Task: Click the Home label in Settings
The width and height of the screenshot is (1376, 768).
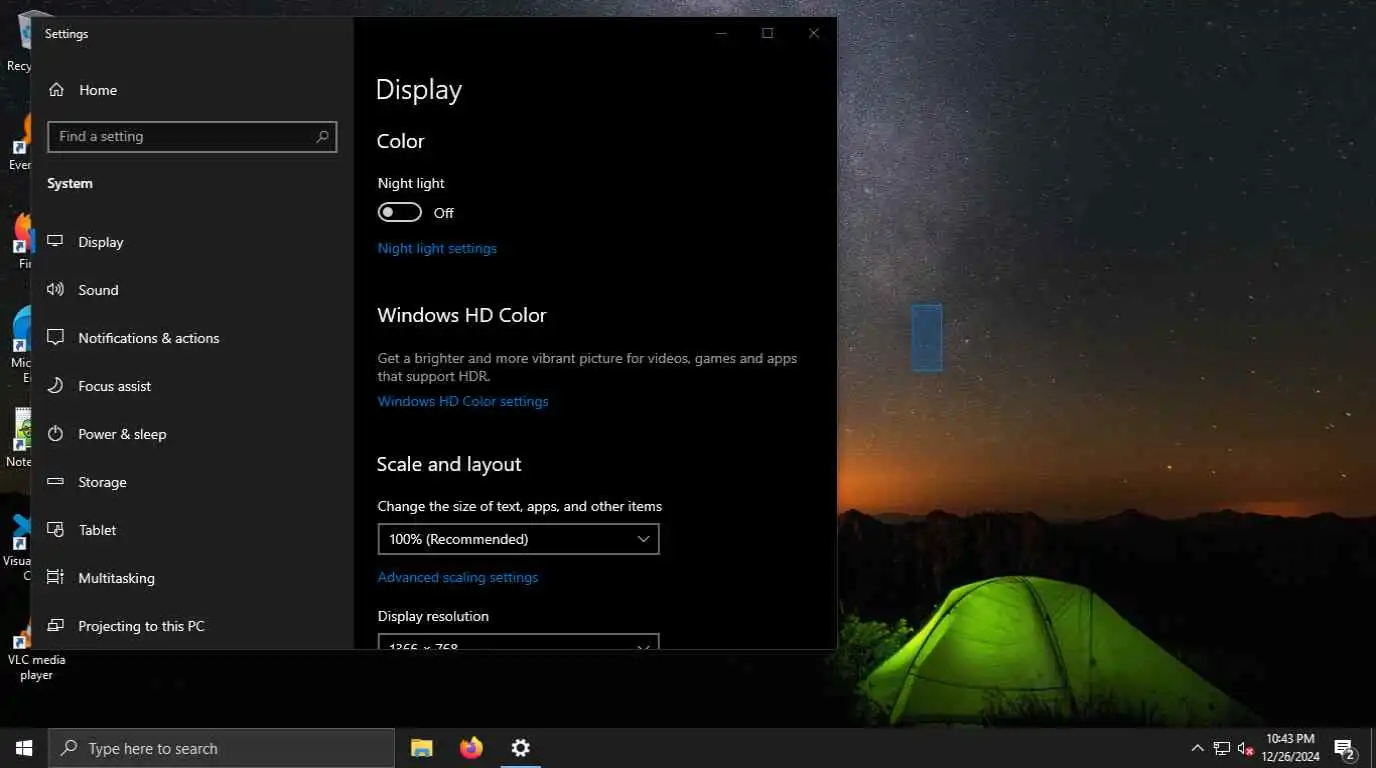Action: pos(98,90)
